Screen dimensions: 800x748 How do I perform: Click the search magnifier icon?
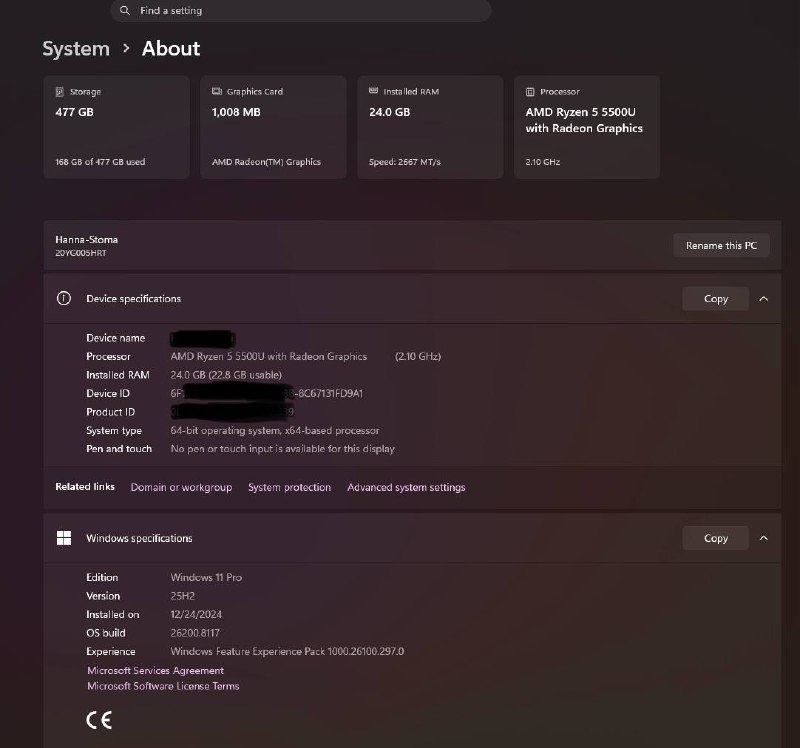pos(124,11)
